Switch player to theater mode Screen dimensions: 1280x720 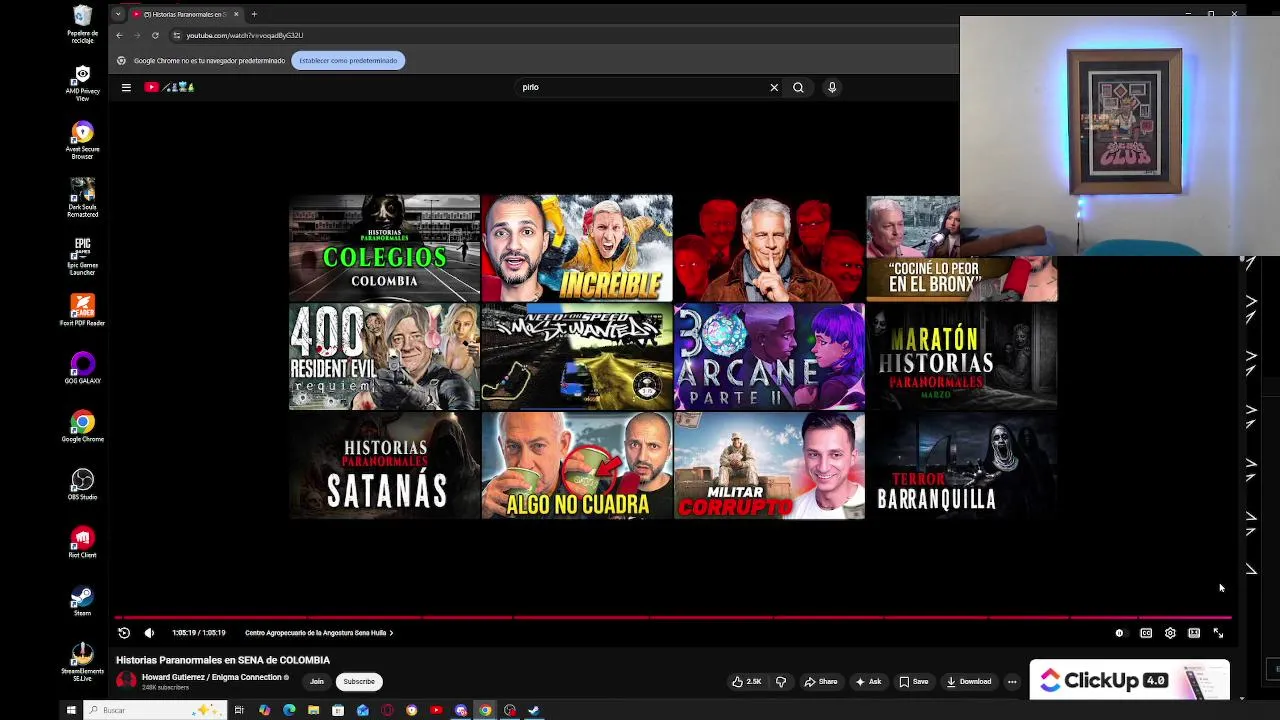(x=1194, y=633)
